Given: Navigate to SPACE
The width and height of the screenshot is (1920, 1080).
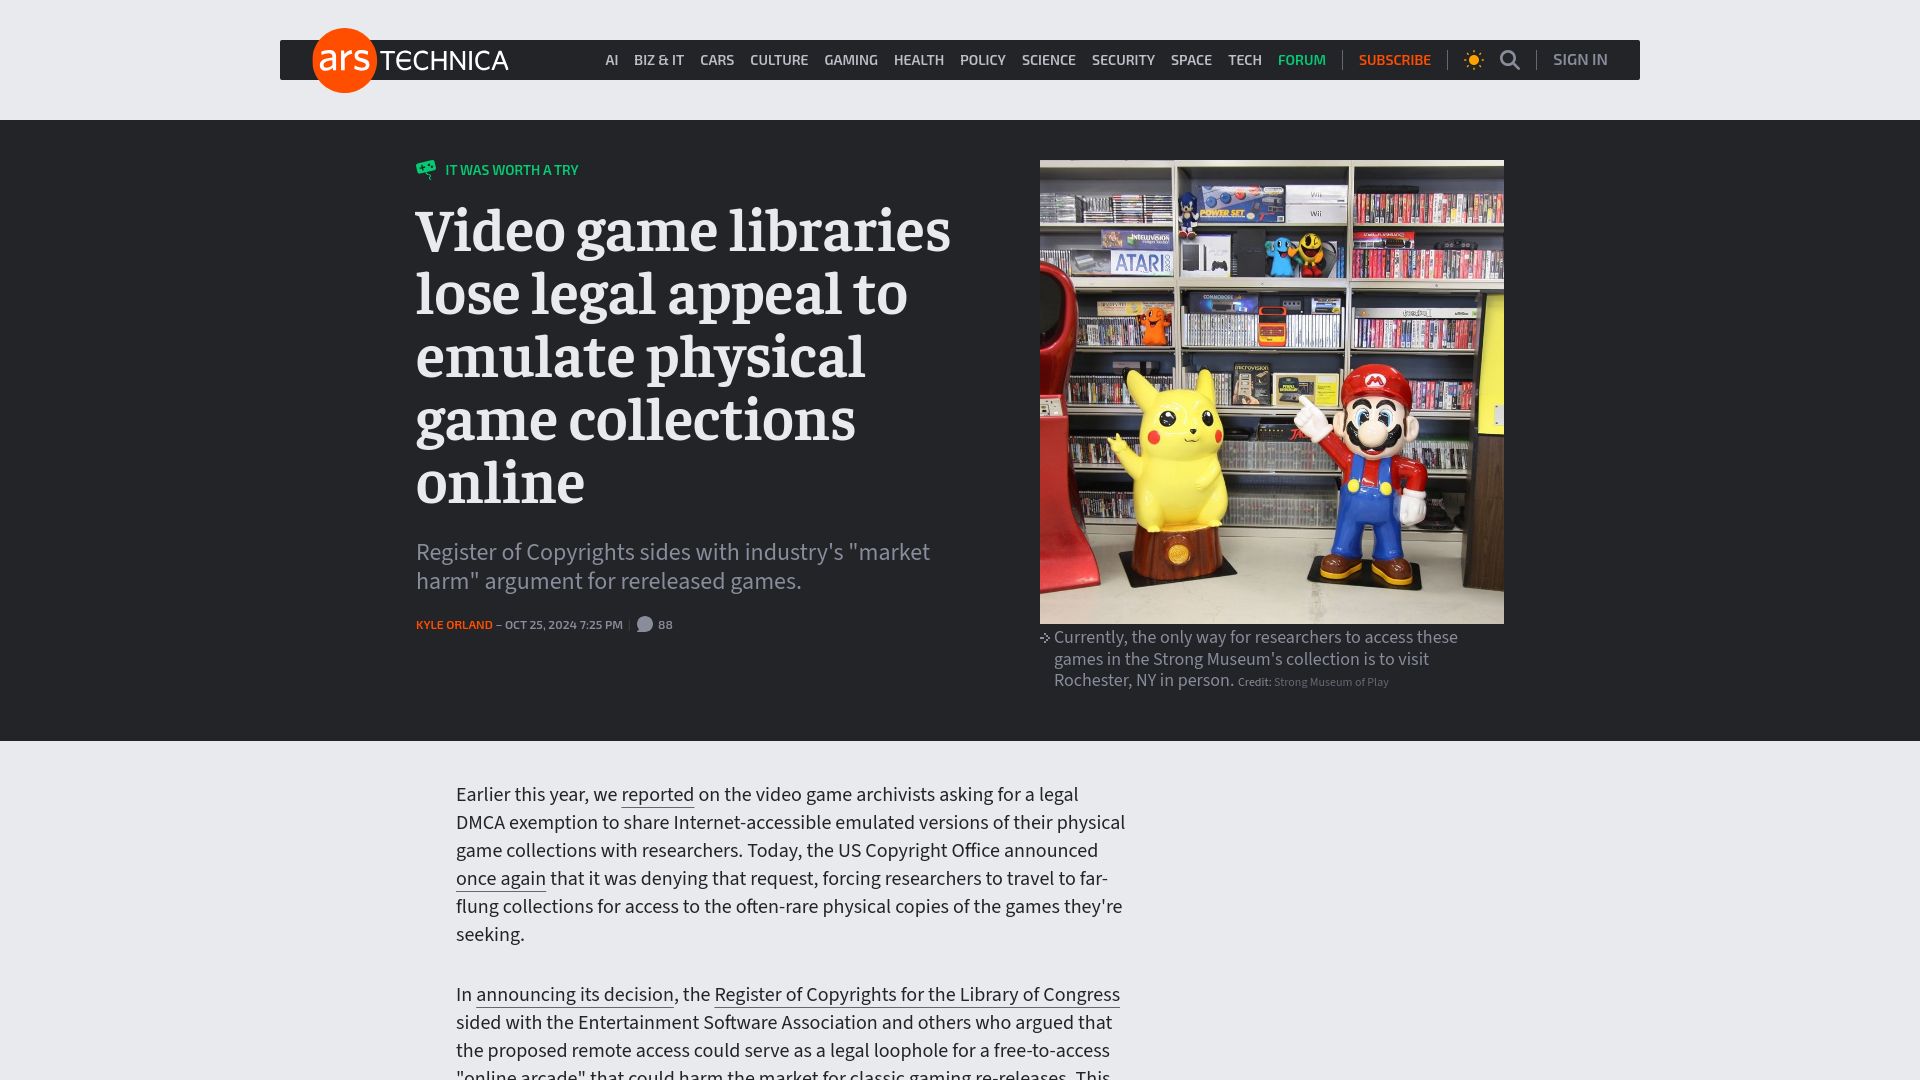Looking at the screenshot, I should (x=1191, y=60).
